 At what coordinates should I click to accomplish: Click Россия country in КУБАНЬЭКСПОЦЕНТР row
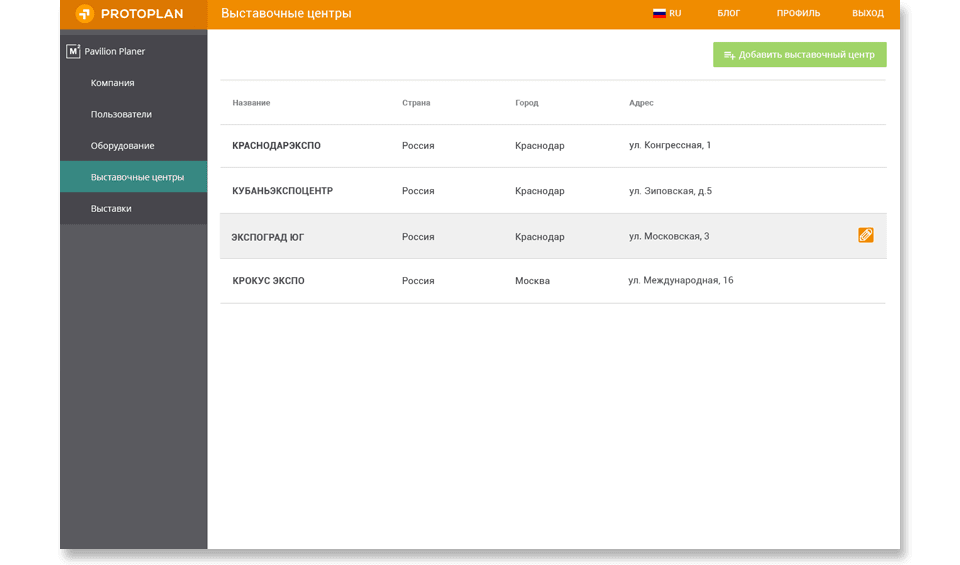point(418,191)
